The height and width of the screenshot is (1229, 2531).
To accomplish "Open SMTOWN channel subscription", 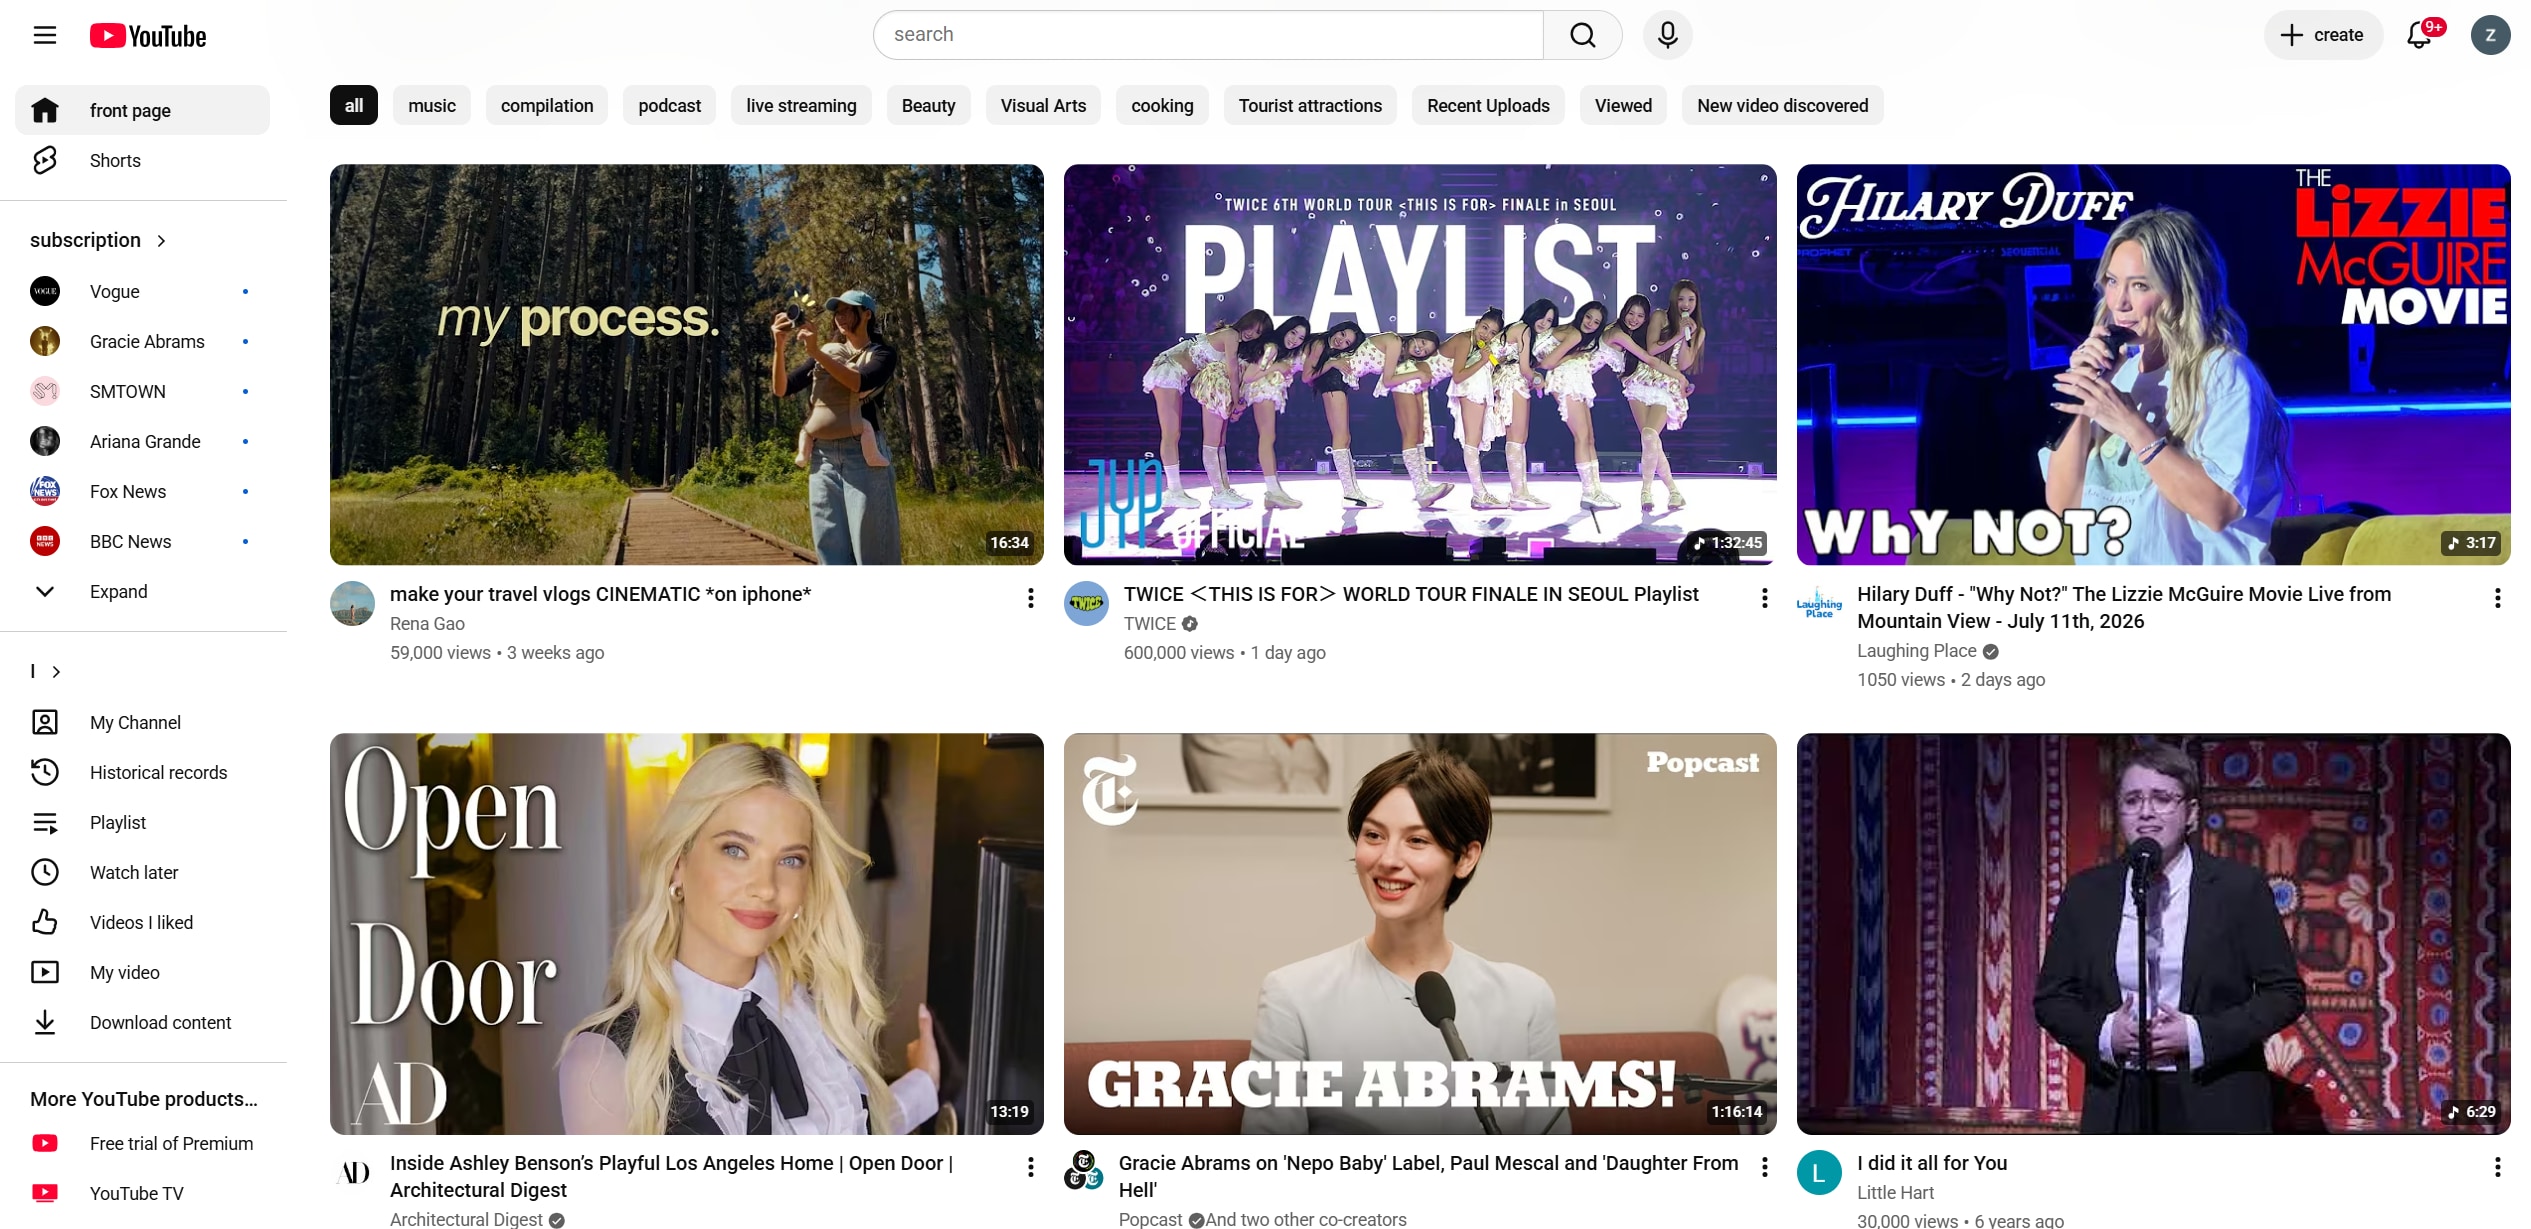I will point(142,391).
